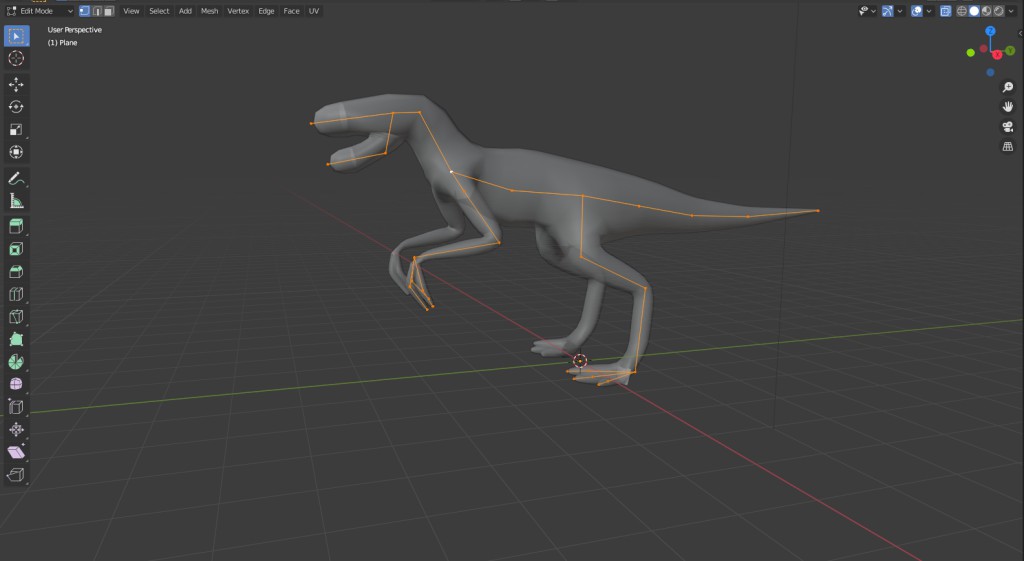
Task: Click the Toggle camera view icon
Action: (1008, 127)
